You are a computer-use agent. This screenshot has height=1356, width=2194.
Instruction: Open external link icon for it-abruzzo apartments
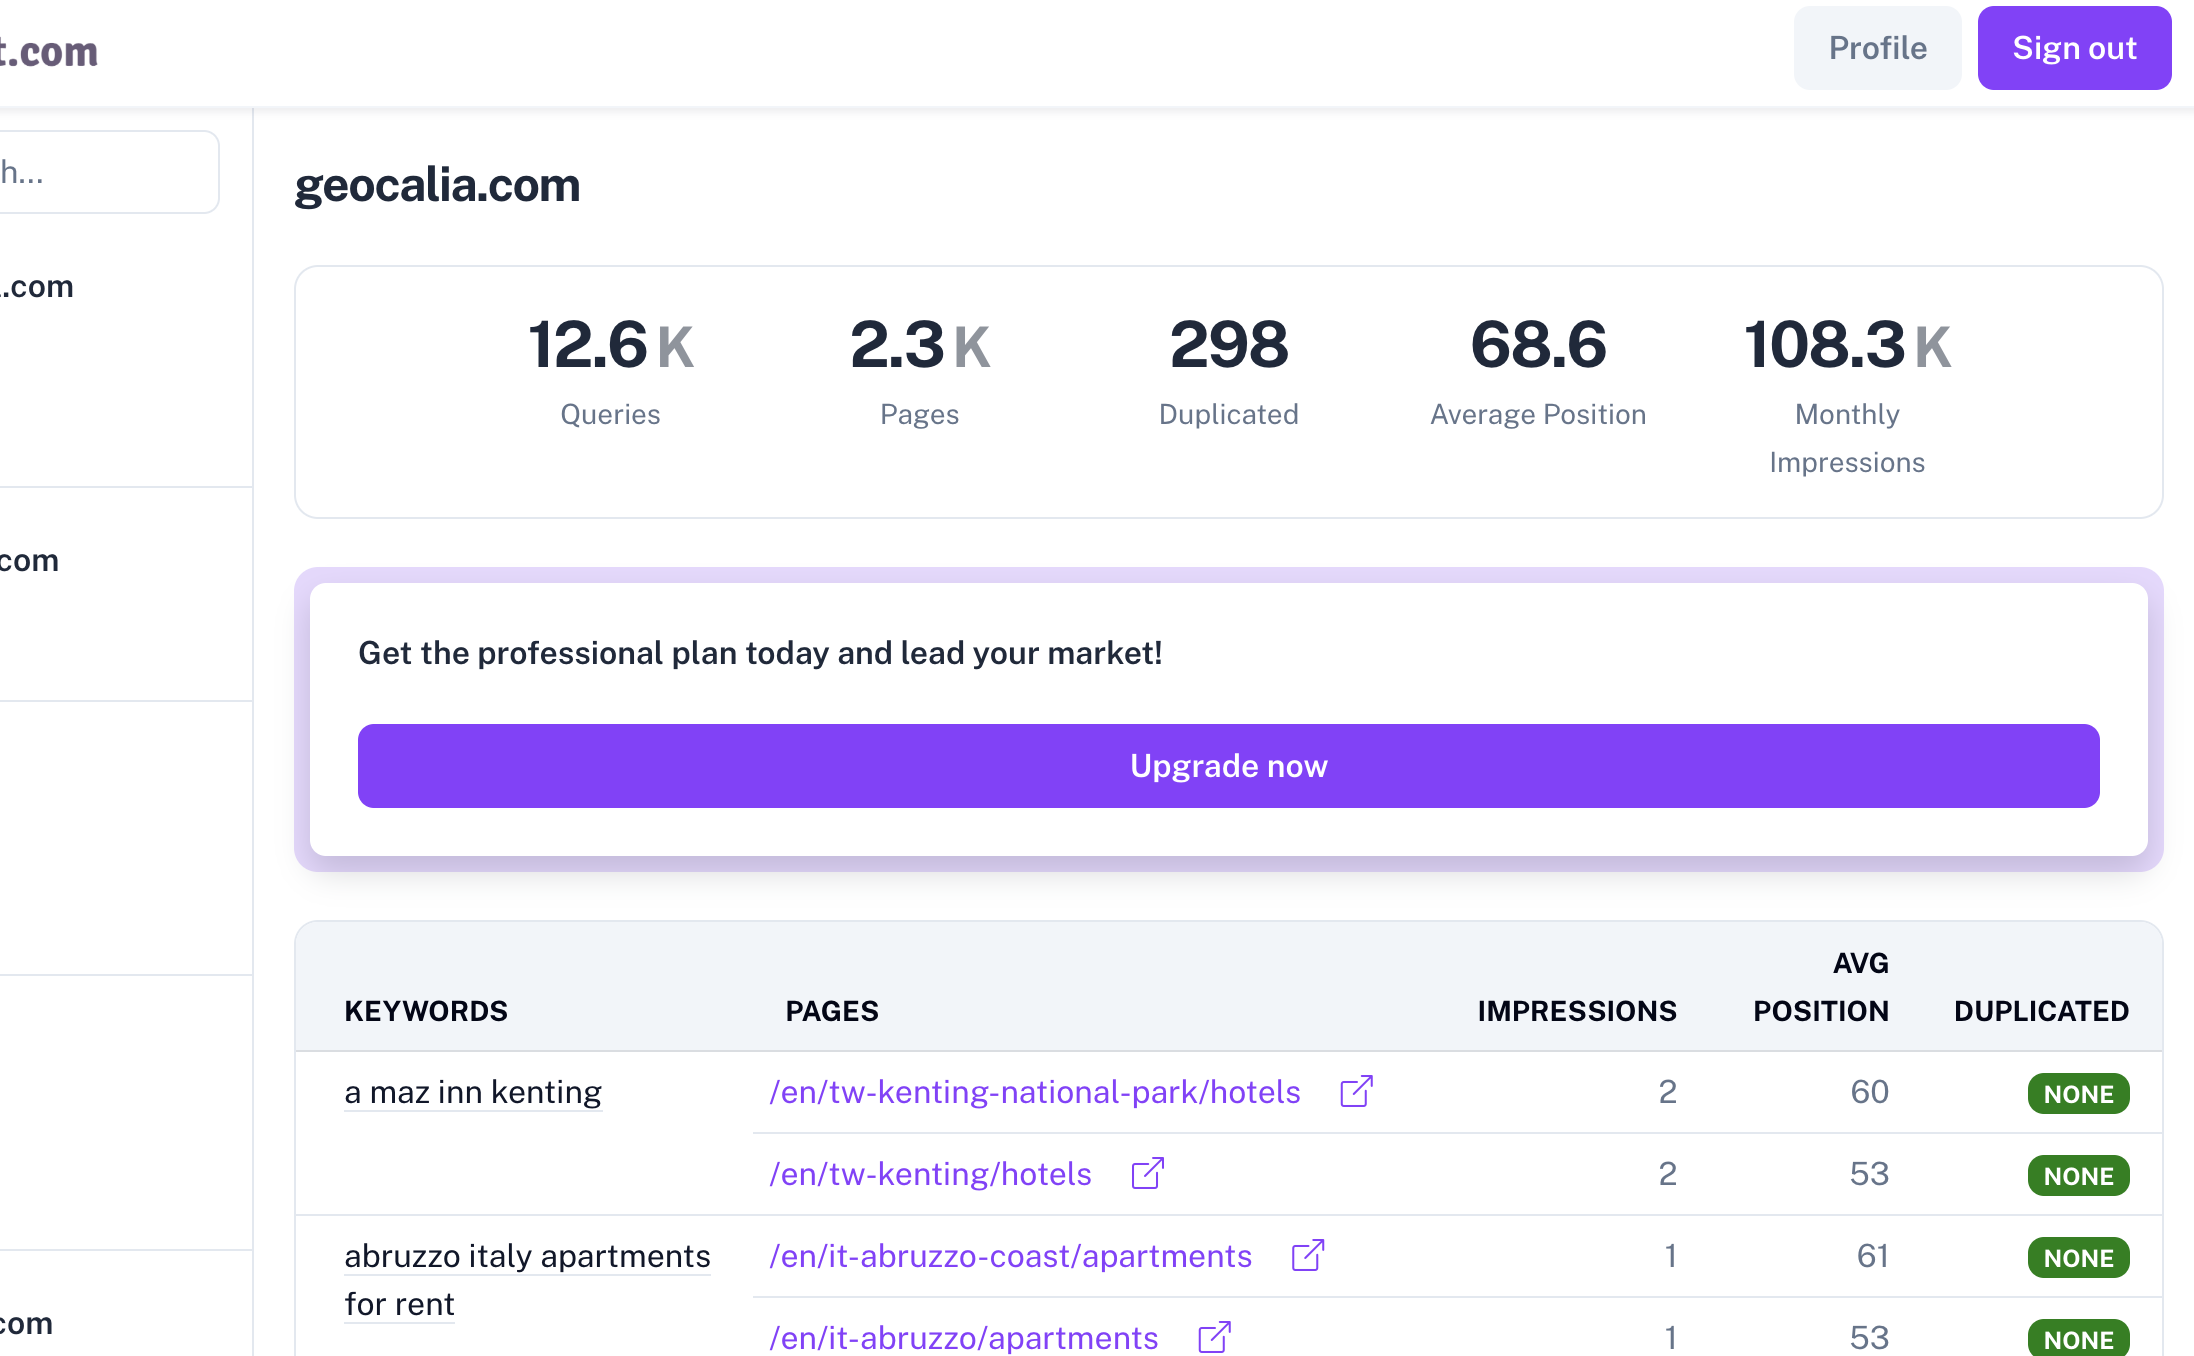tap(1214, 1337)
